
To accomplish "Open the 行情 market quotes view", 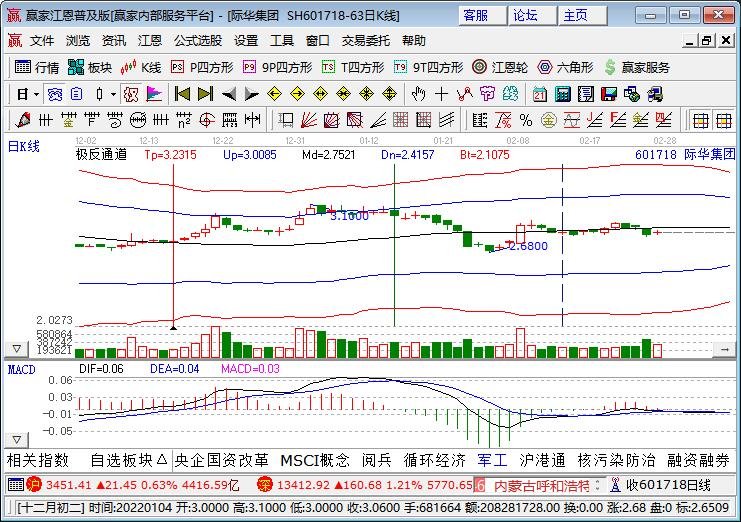I will [x=37, y=68].
